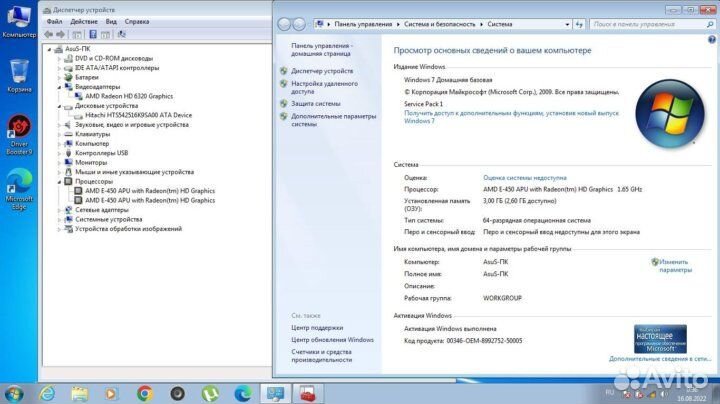Collapse the Дисковые устройства node
The width and height of the screenshot is (720, 404).
(x=59, y=106)
